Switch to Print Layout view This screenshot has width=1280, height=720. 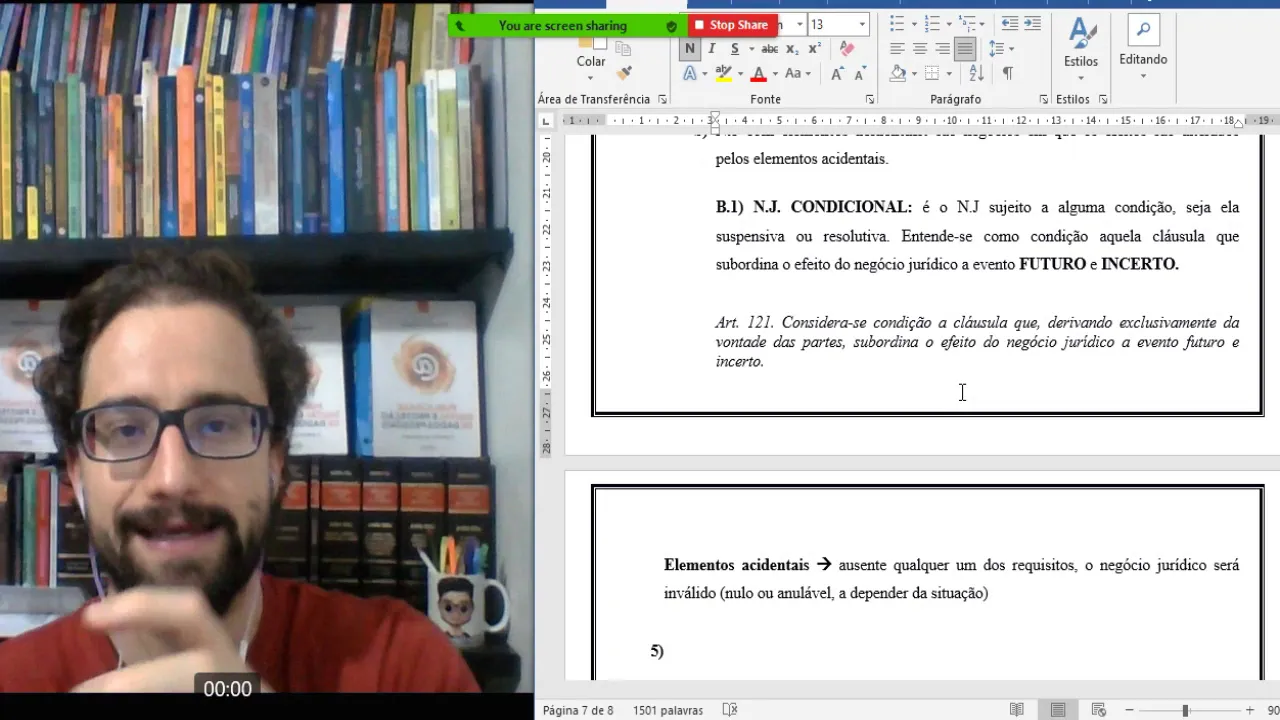[1058, 710]
